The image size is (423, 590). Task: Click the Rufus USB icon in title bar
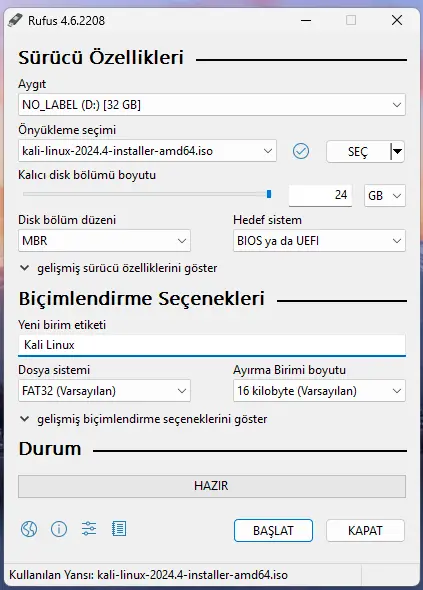(x=15, y=20)
